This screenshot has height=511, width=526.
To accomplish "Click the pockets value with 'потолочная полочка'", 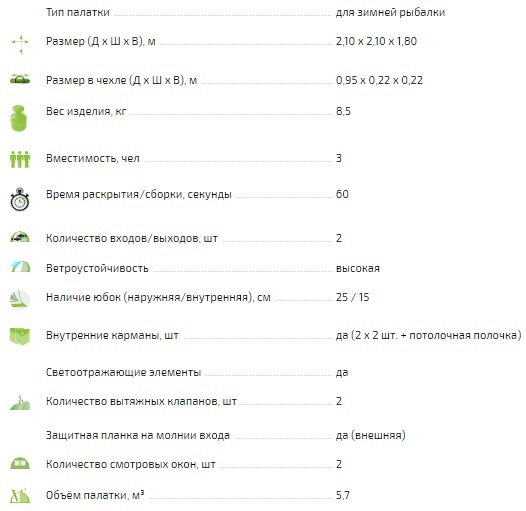I will pos(429,335).
